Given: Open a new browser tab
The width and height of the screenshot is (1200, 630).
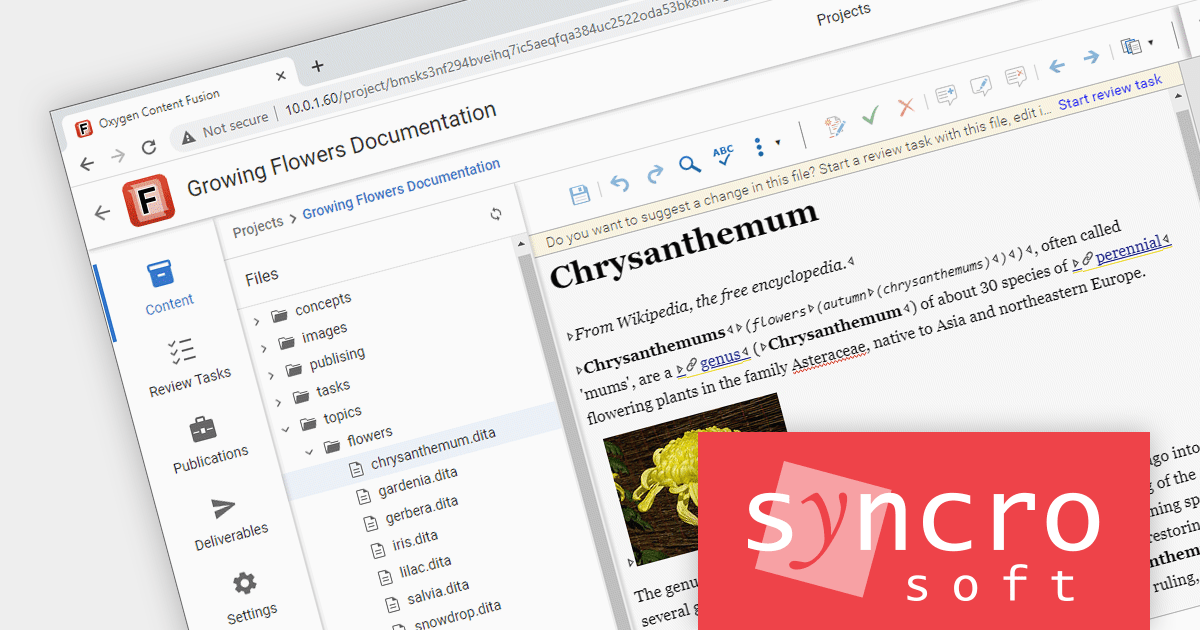Looking at the screenshot, I should (x=318, y=66).
